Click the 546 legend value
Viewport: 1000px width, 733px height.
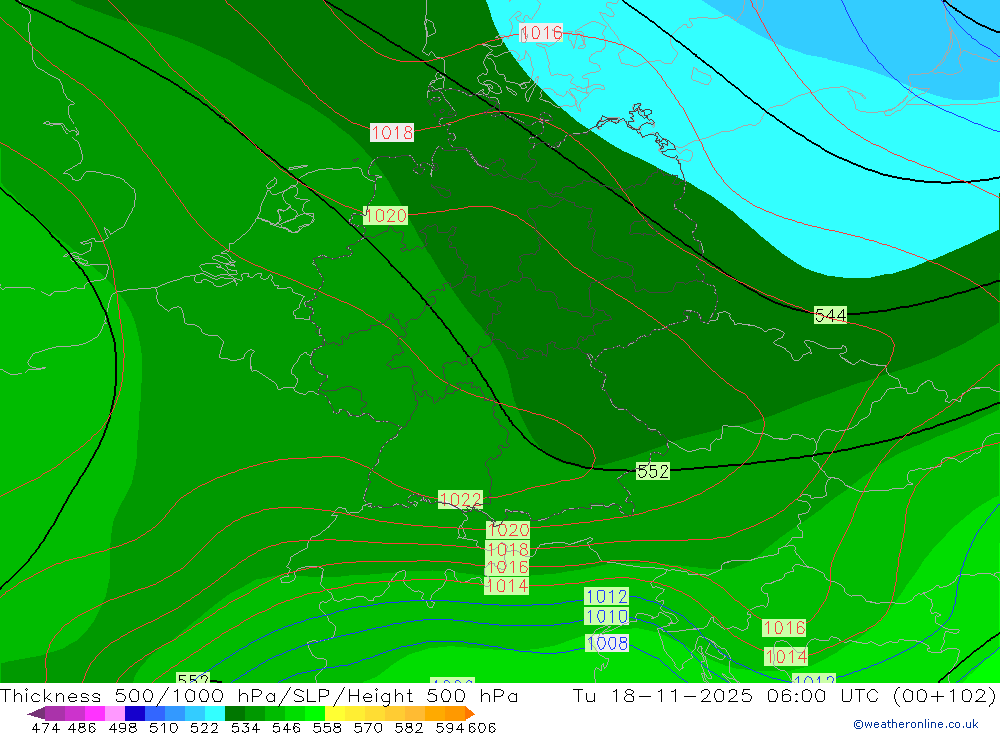[x=286, y=728]
